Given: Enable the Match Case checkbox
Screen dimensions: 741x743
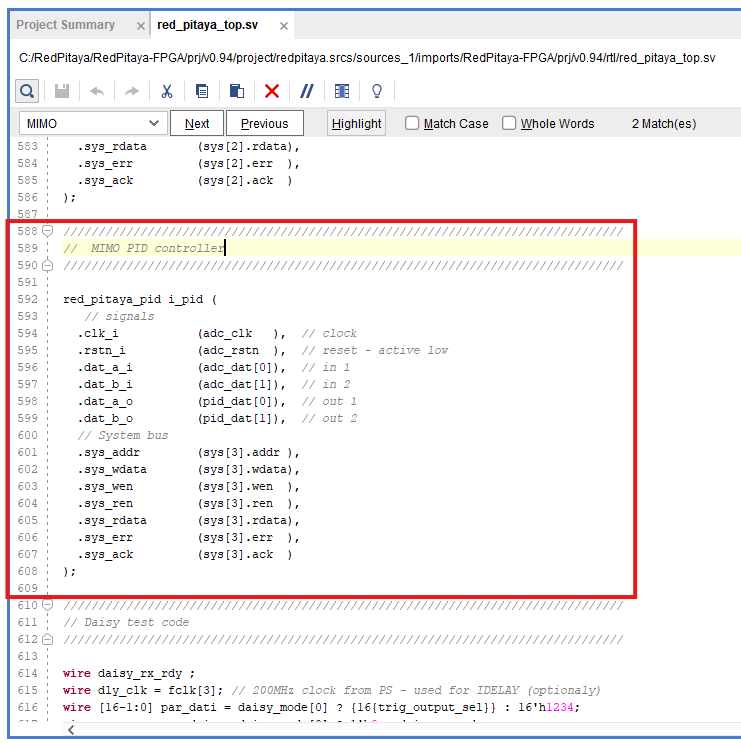Looking at the screenshot, I should point(412,123).
